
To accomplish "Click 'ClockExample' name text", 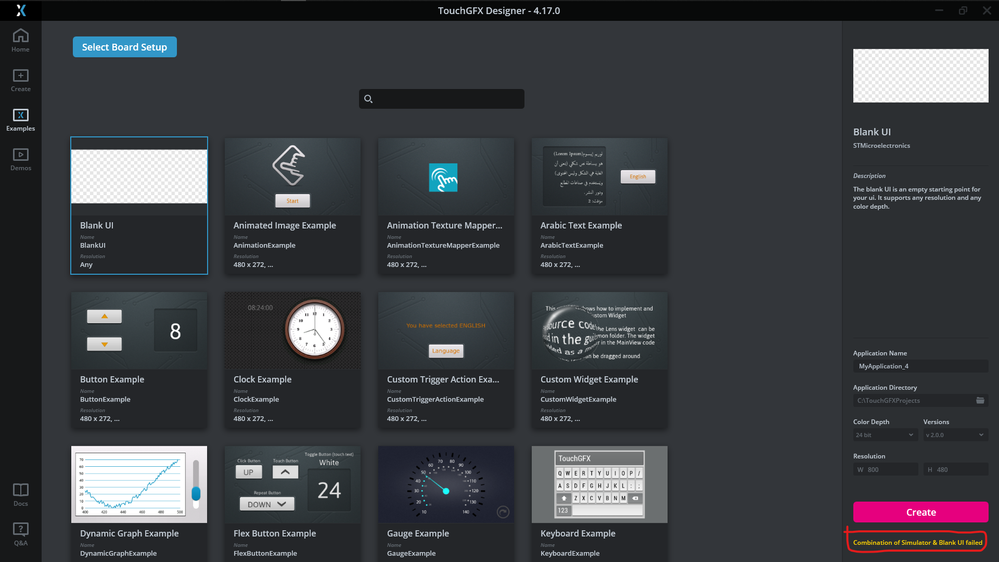I will (x=256, y=400).
